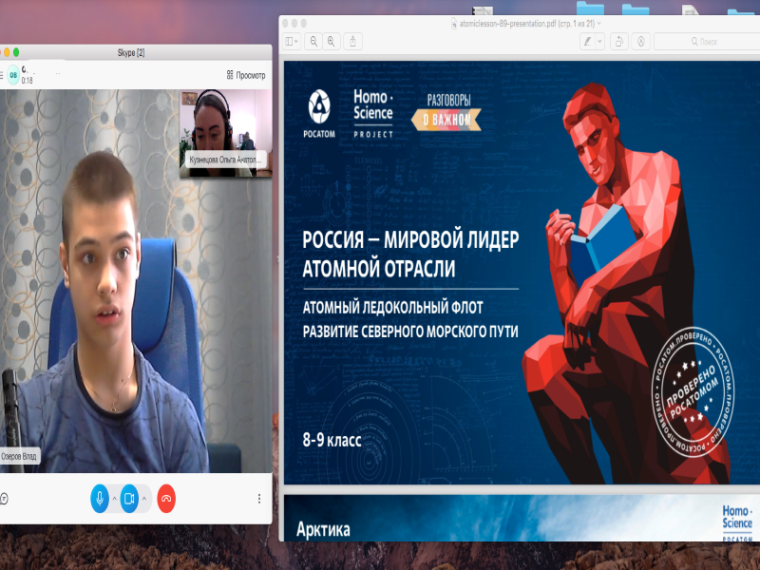Zoom out the PDF in Preview
The image size is (760, 570).
point(314,42)
